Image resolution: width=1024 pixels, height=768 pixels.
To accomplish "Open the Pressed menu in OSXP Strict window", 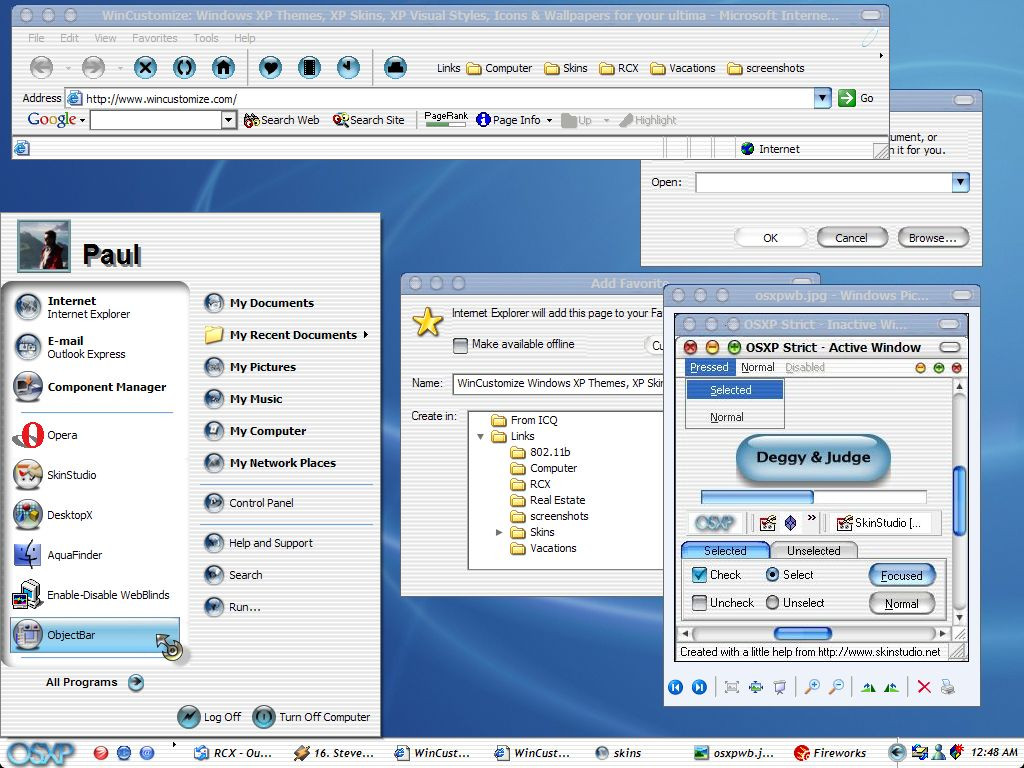I will pos(709,367).
